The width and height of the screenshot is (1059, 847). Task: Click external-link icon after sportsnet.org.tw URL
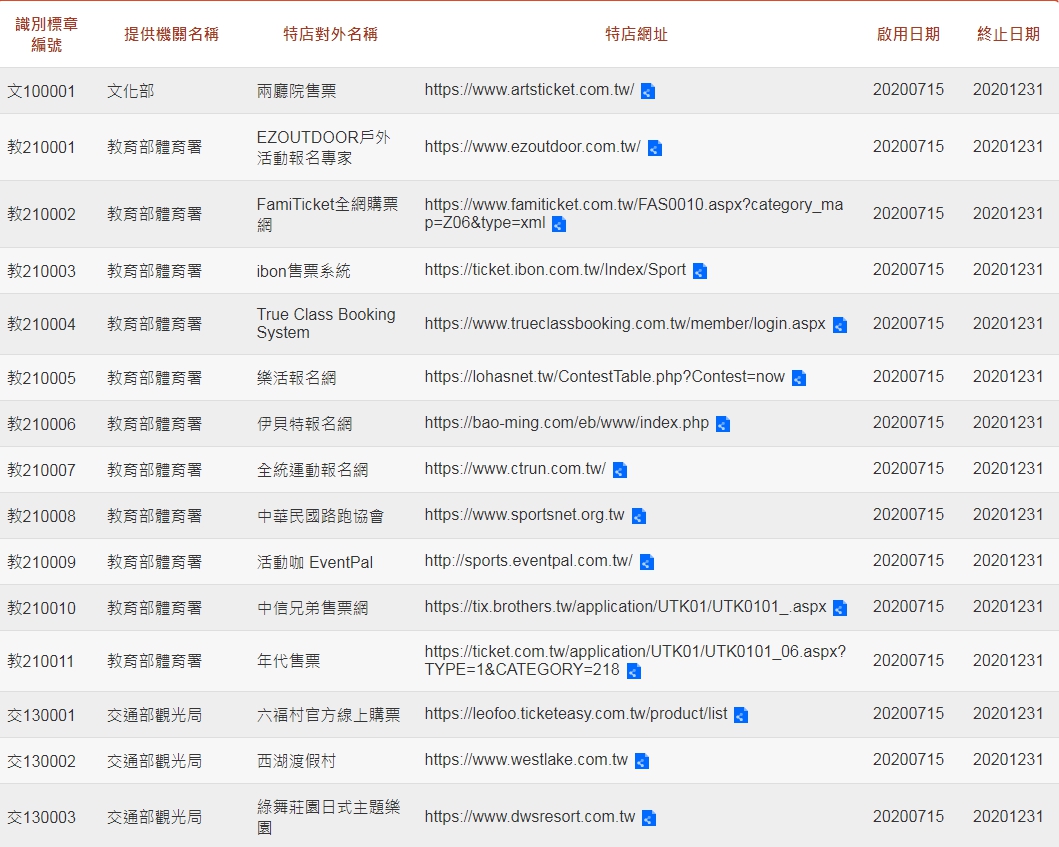tap(638, 516)
